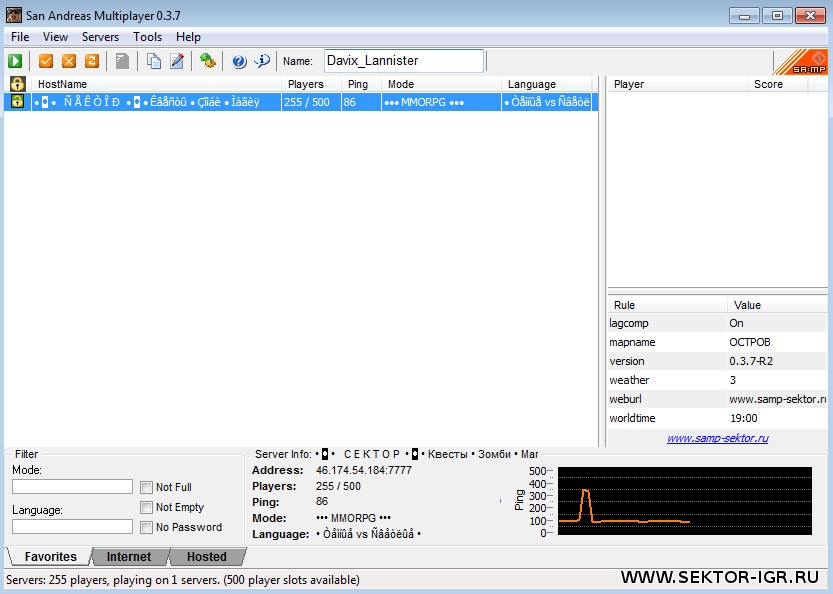Image resolution: width=833 pixels, height=594 pixels.
Task: Sort servers by the Players column header
Action: (311, 84)
